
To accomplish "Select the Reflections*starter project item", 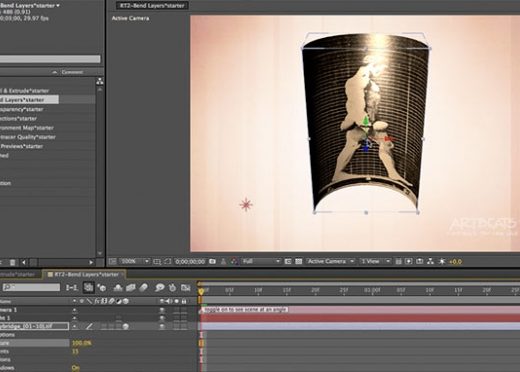I will pyautogui.click(x=19, y=119).
